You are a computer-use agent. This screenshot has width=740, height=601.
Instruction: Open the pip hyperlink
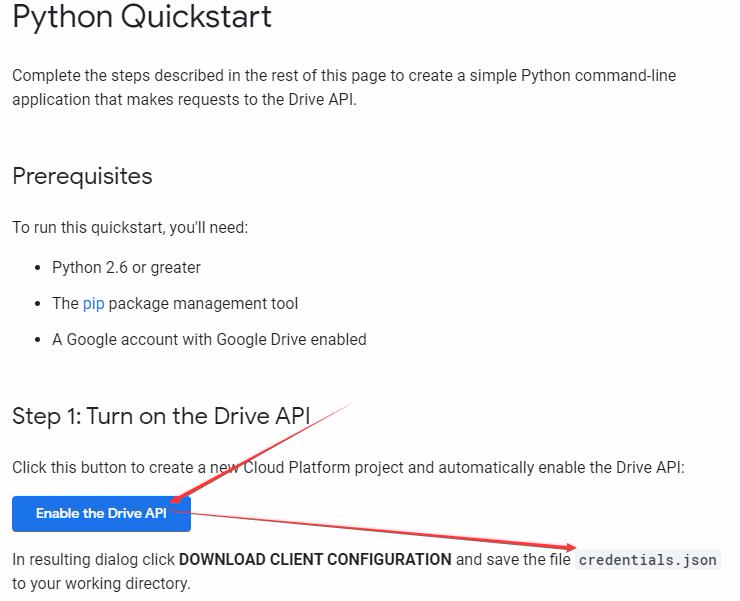[93, 303]
